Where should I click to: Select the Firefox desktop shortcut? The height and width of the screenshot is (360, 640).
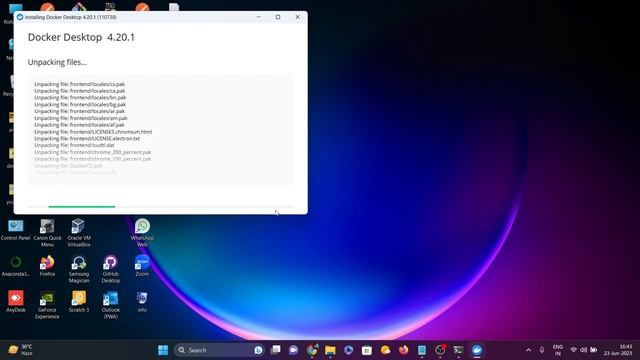tap(47, 266)
